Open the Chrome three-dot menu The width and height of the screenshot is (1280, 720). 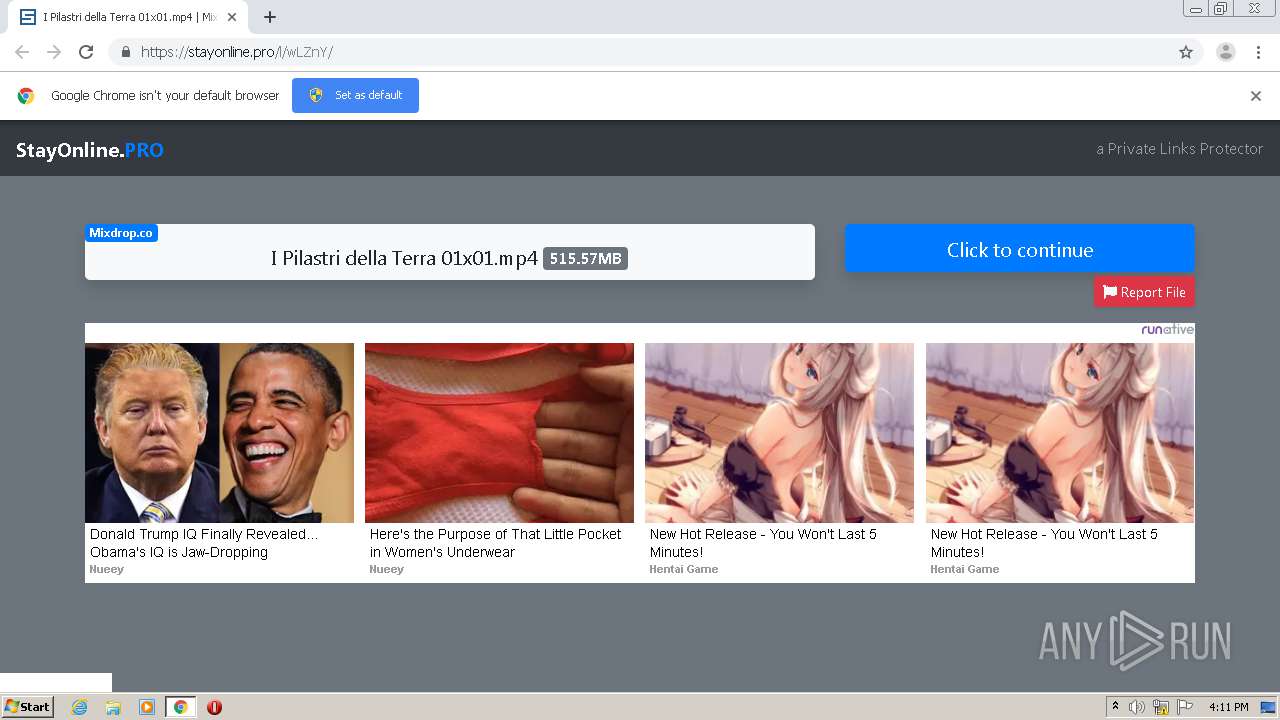tap(1258, 52)
